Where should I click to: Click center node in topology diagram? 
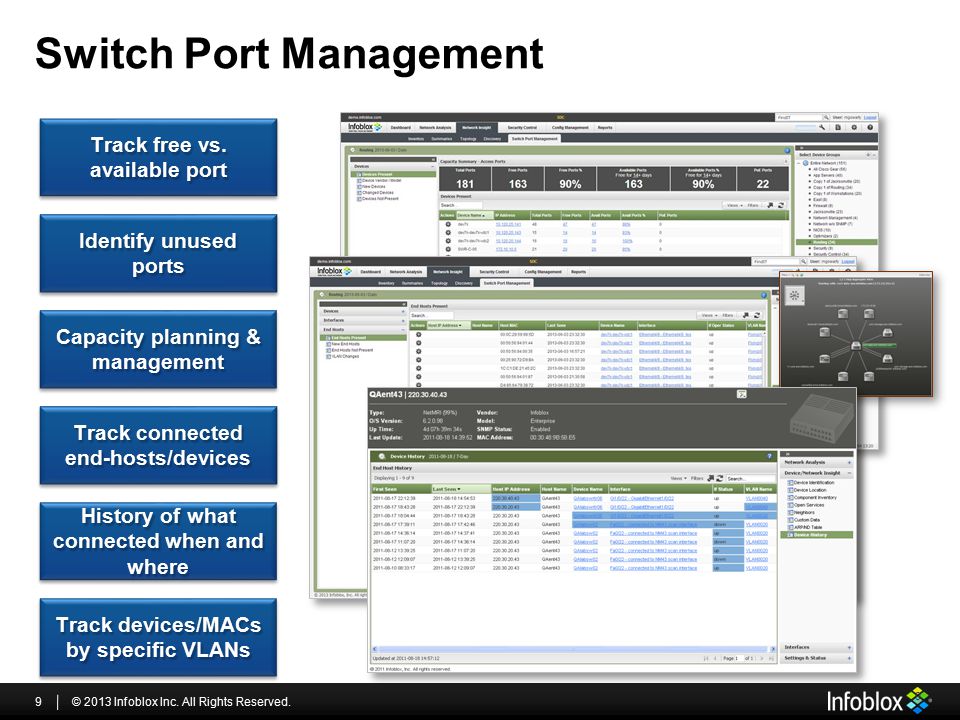(x=855, y=346)
